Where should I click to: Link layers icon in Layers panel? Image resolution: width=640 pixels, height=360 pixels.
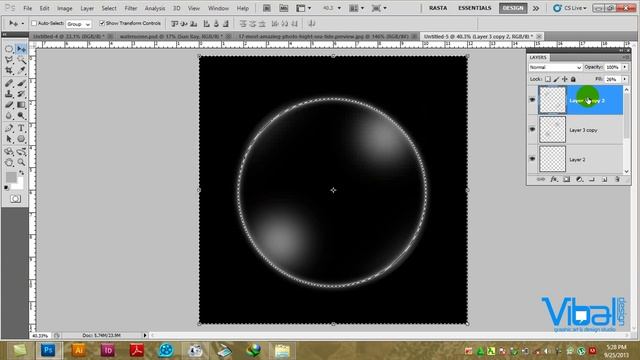(541, 180)
